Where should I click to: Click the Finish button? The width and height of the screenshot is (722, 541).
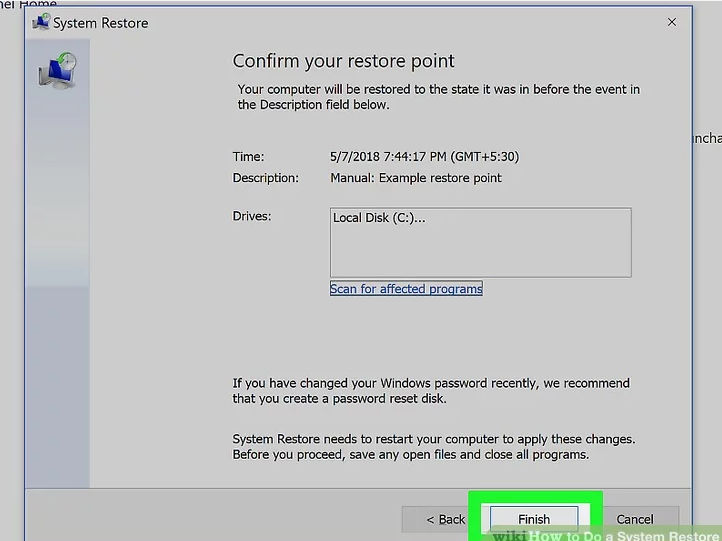(533, 519)
